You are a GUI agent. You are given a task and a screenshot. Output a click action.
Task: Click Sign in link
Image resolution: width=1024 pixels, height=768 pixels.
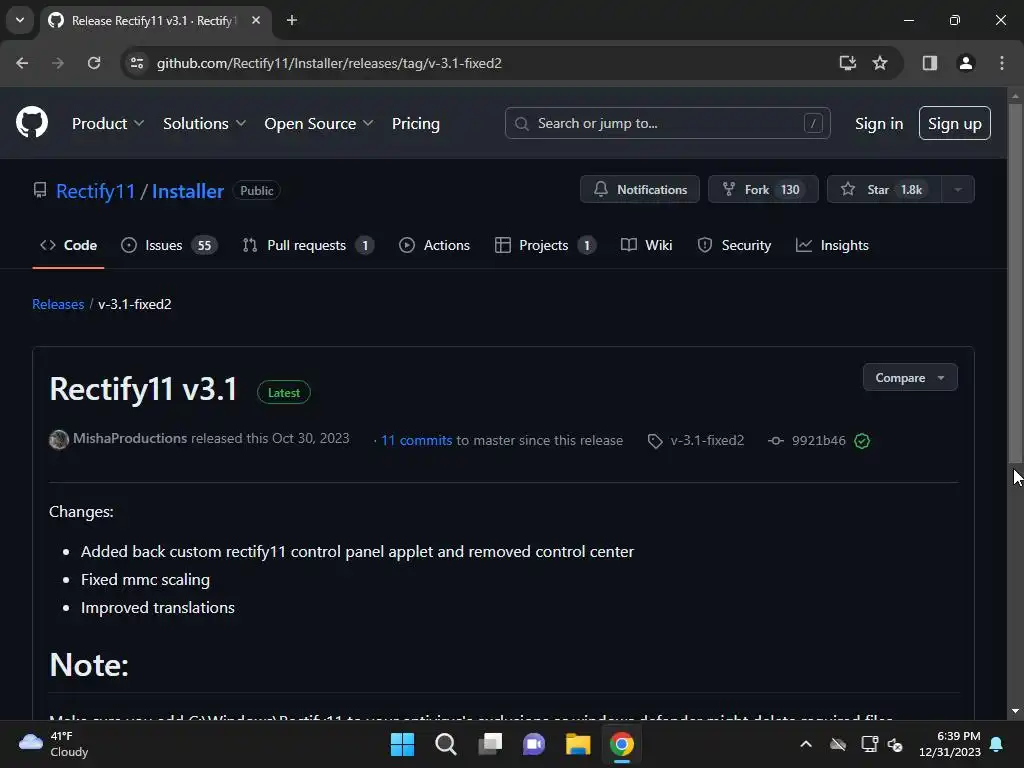click(879, 123)
